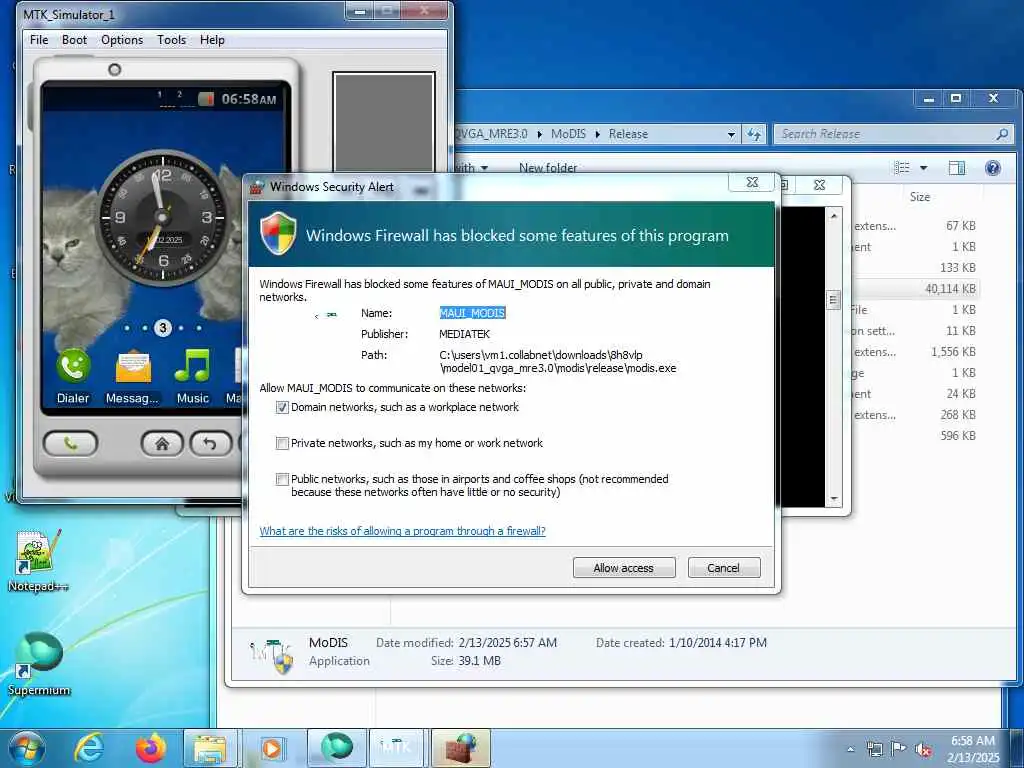Switch to Supermium taskbar button
This screenshot has width=1024, height=768.
click(x=337, y=748)
